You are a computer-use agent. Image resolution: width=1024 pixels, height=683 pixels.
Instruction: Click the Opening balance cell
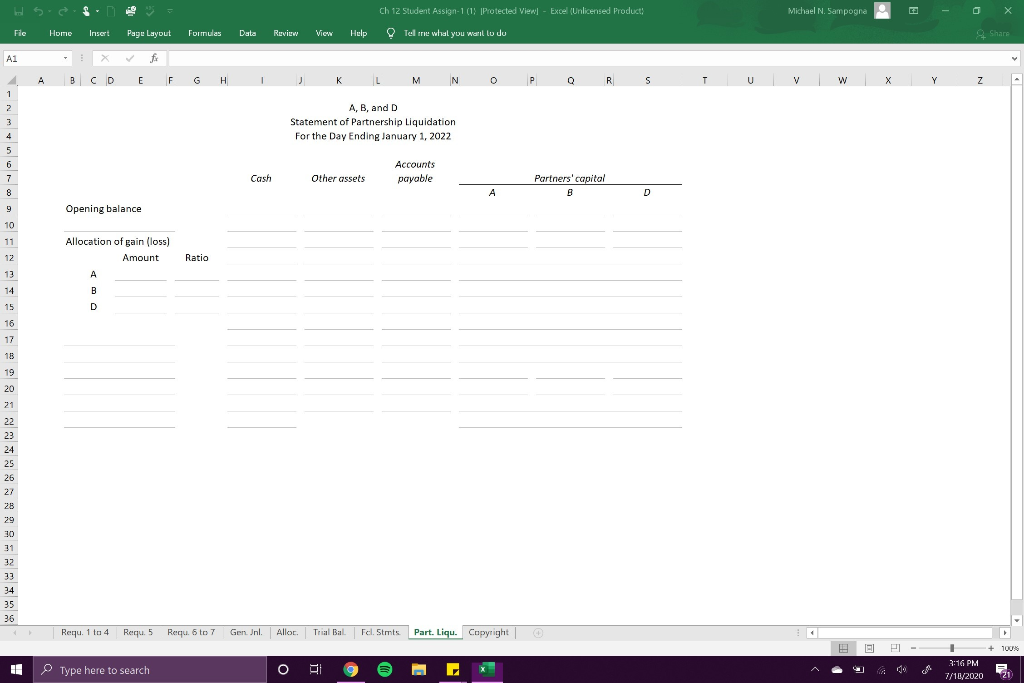click(103, 209)
